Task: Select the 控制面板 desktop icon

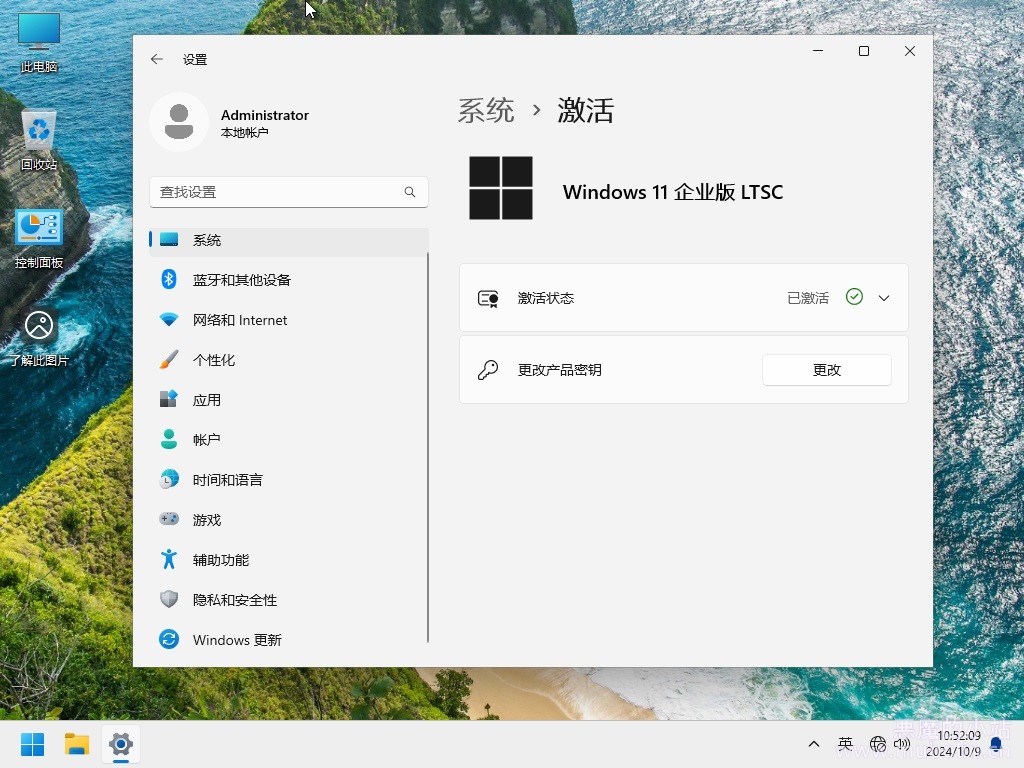Action: click(39, 239)
